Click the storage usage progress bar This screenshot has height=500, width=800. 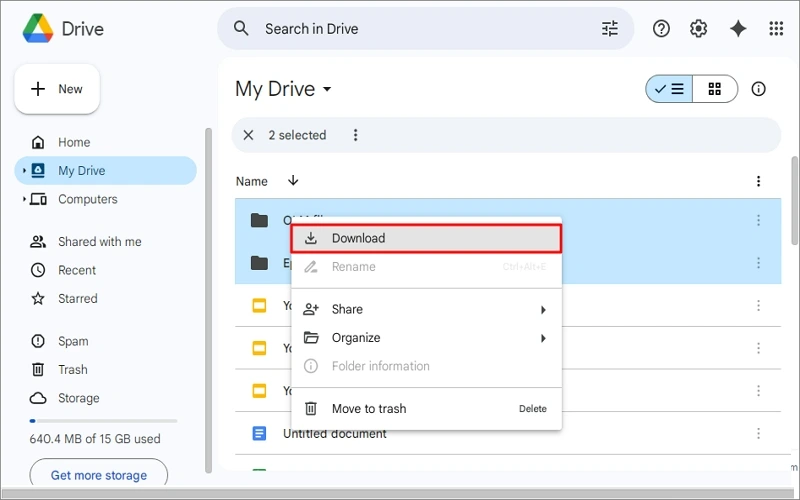(104, 421)
